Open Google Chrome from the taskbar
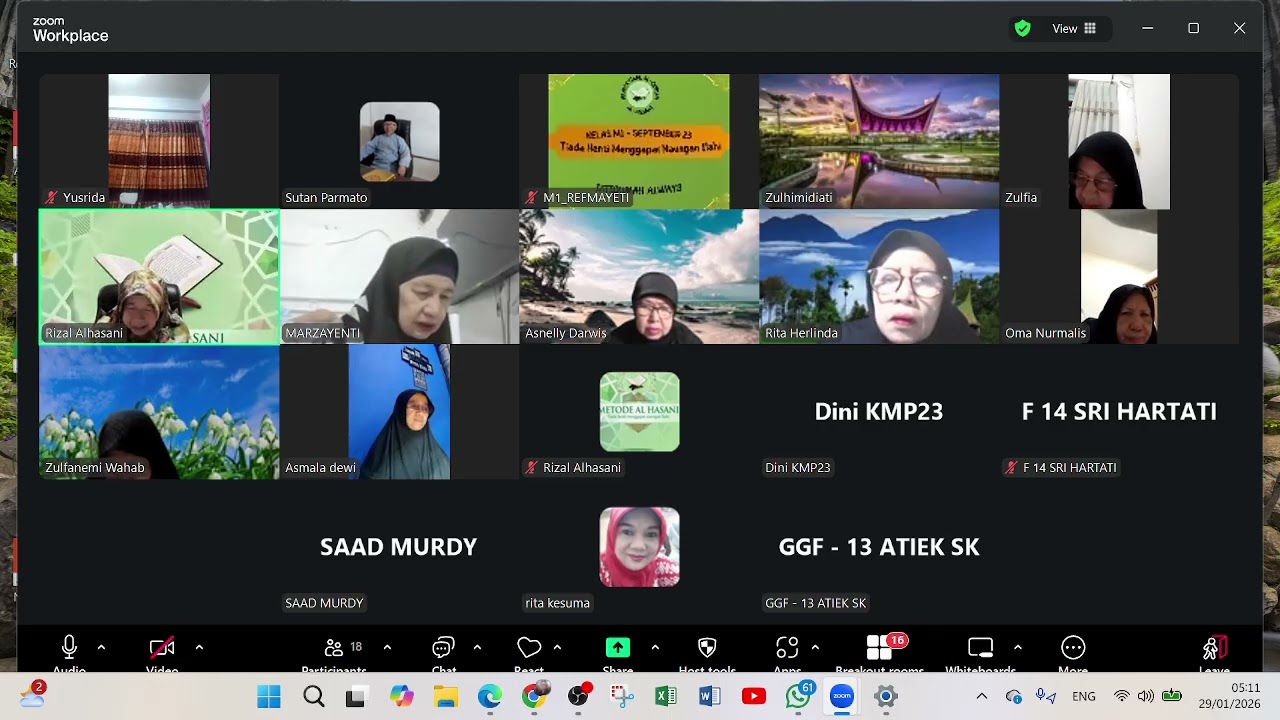The image size is (1280, 720). pos(534,696)
